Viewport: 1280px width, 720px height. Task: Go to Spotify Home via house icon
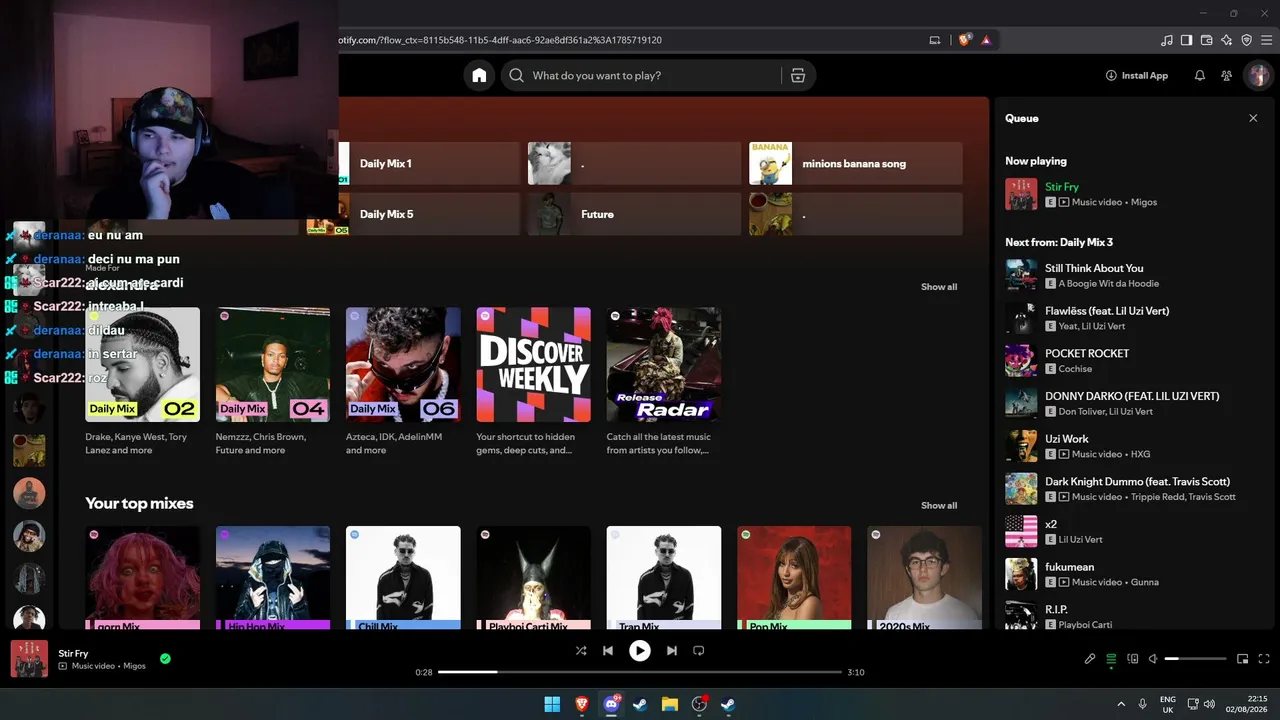tap(479, 75)
